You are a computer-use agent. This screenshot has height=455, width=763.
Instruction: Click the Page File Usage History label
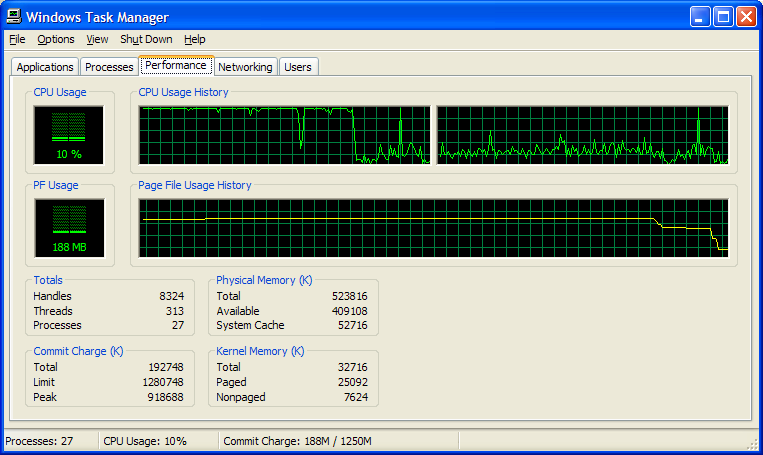(195, 185)
